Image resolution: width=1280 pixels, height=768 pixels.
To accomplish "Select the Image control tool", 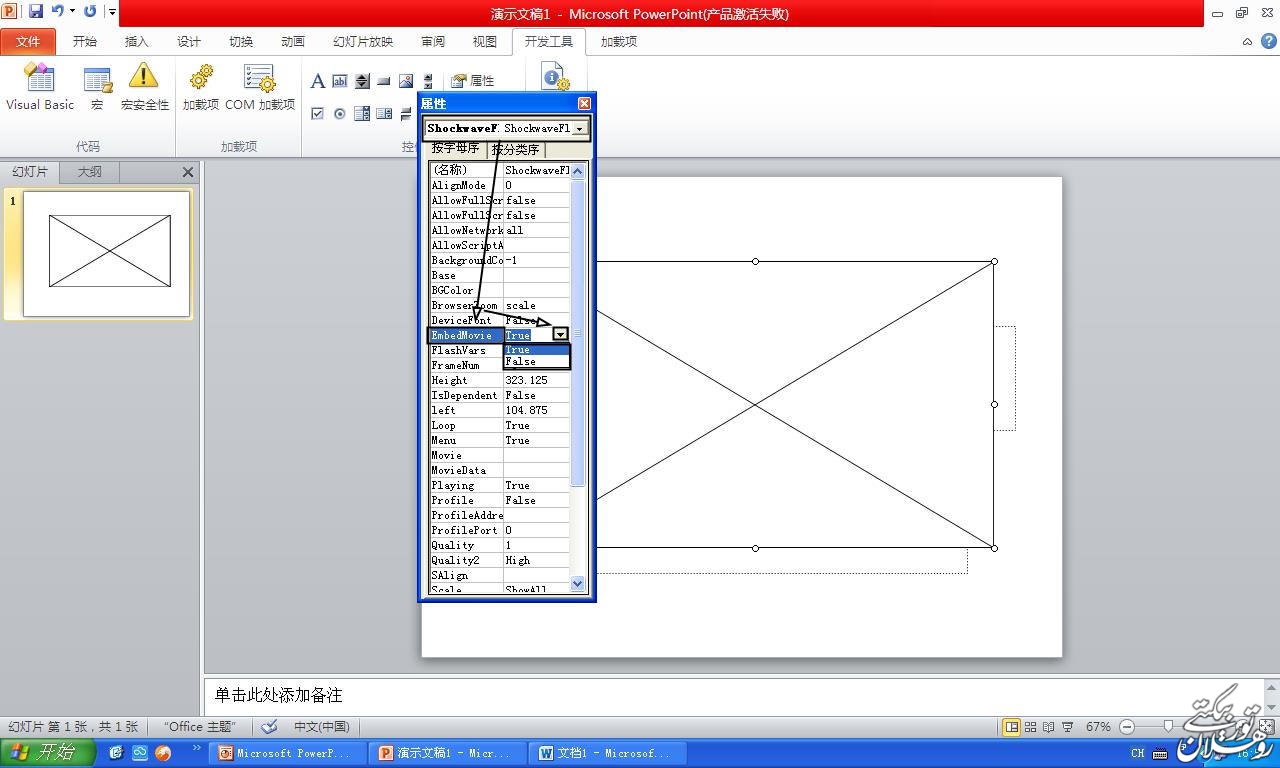I will (406, 81).
